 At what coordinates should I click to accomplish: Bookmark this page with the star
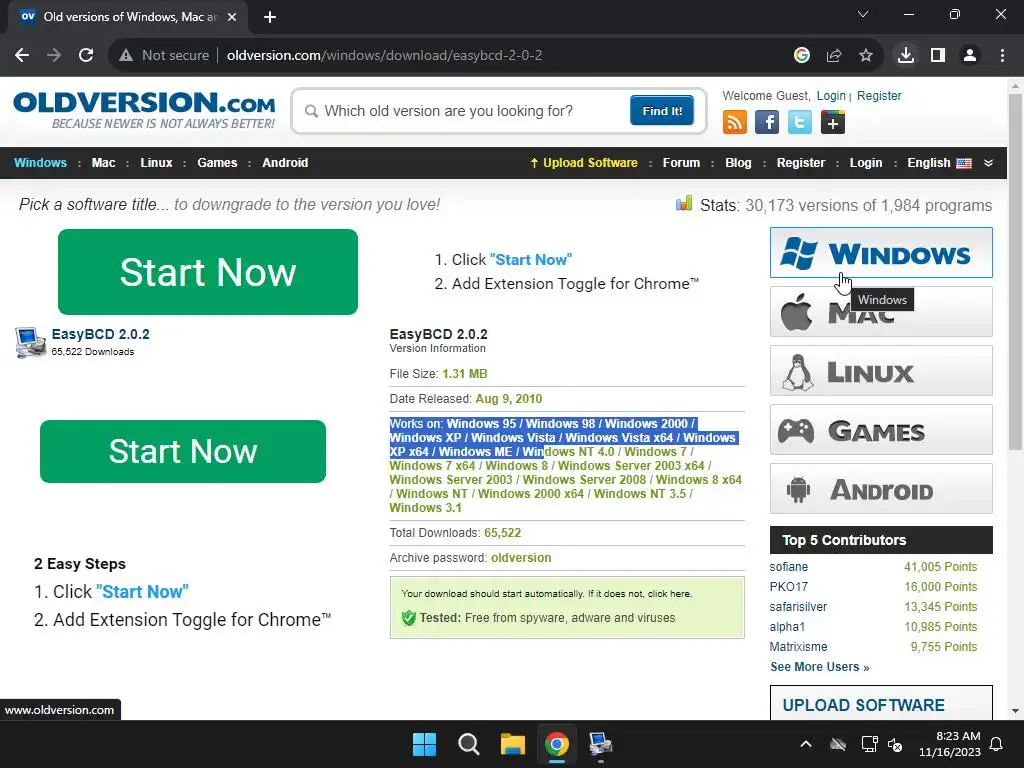866,56
